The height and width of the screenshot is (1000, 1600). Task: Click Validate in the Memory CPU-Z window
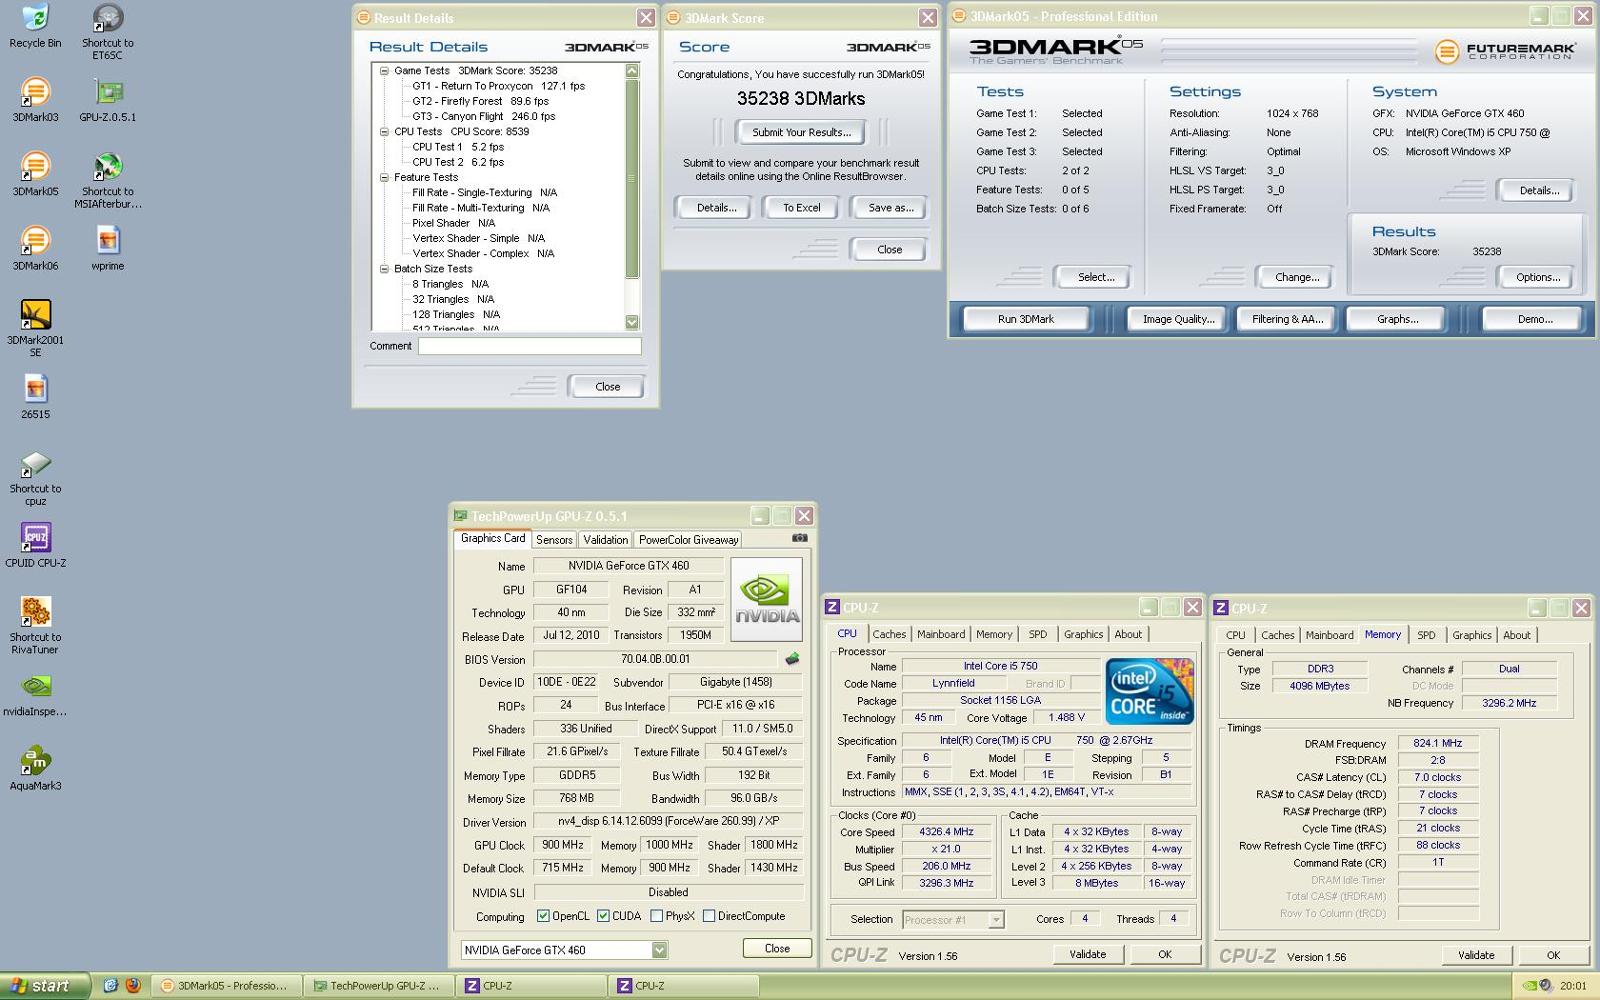pyautogui.click(x=1476, y=955)
